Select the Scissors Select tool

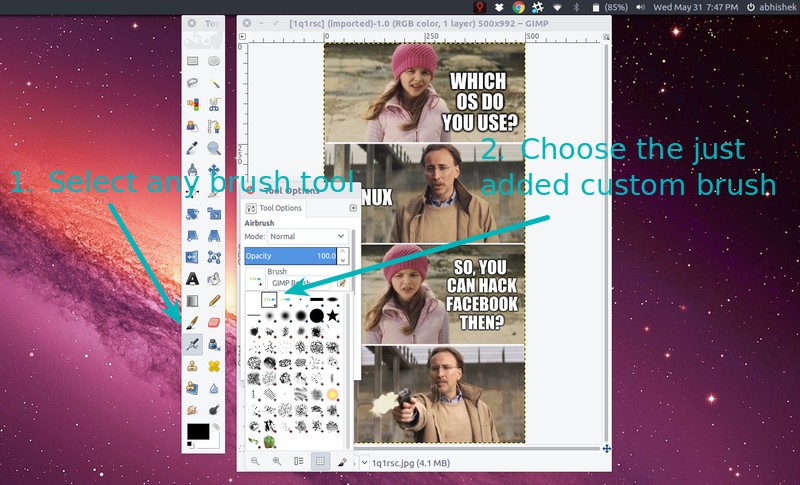tap(214, 105)
